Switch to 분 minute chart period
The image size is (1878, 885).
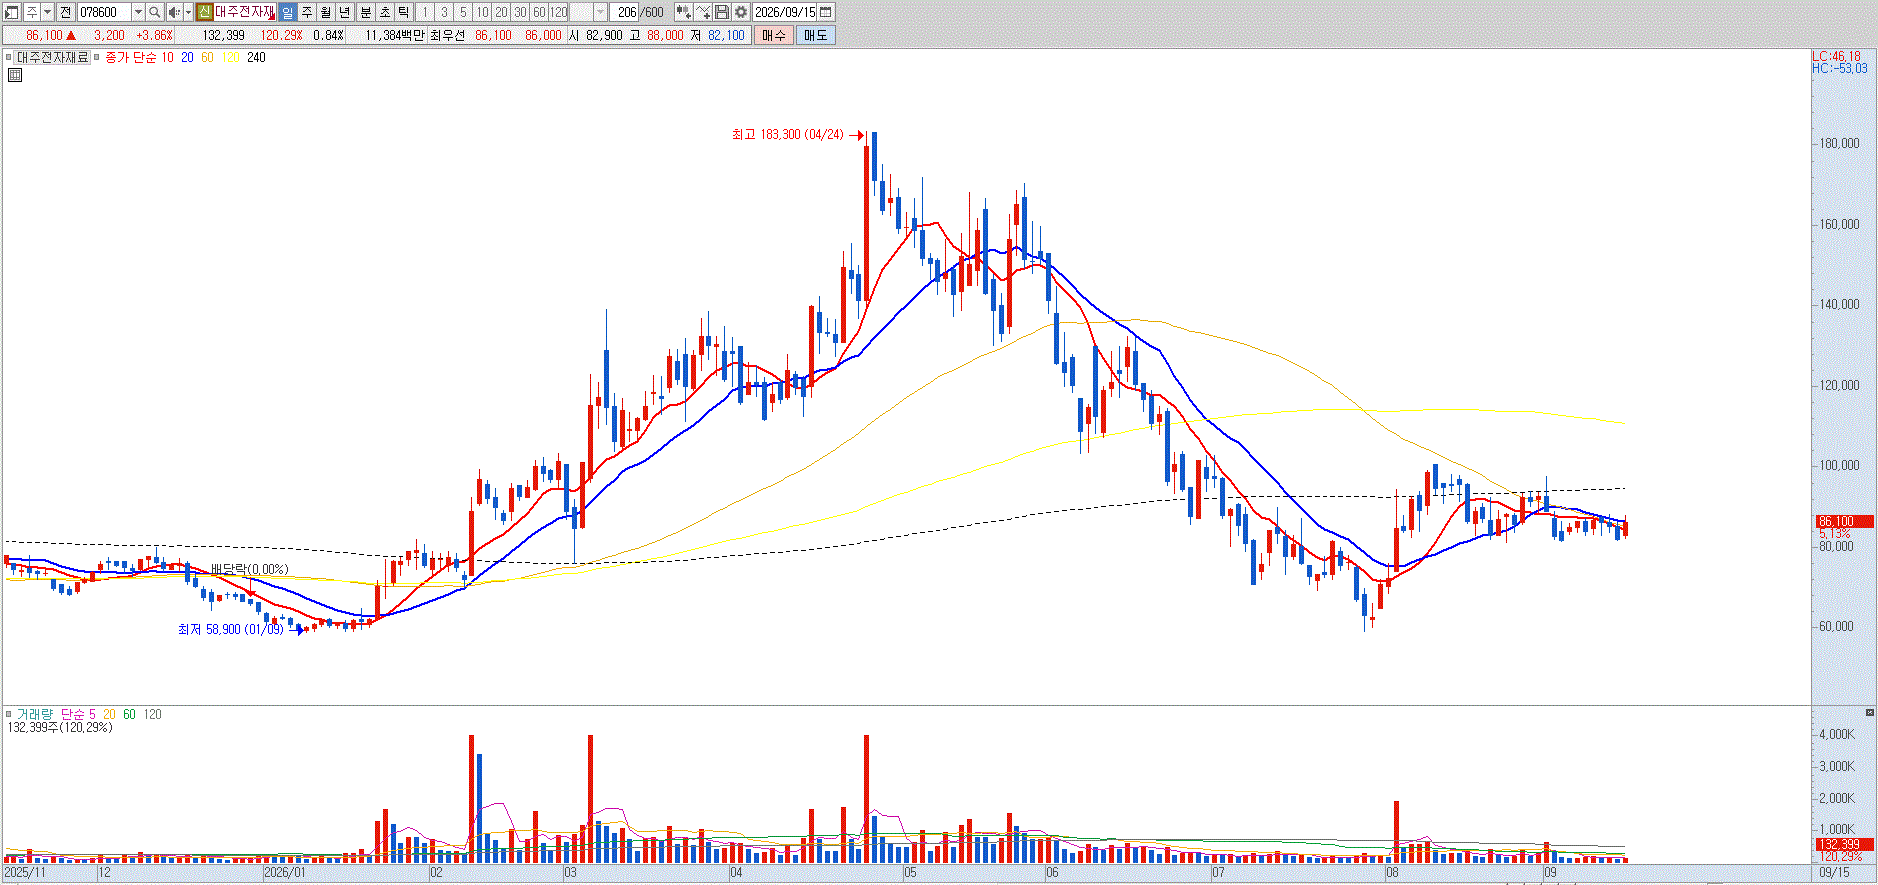(x=366, y=12)
